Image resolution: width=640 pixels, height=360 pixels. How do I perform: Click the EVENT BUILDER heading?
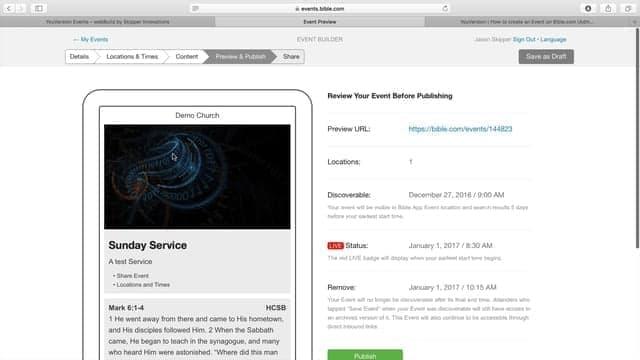pos(320,39)
